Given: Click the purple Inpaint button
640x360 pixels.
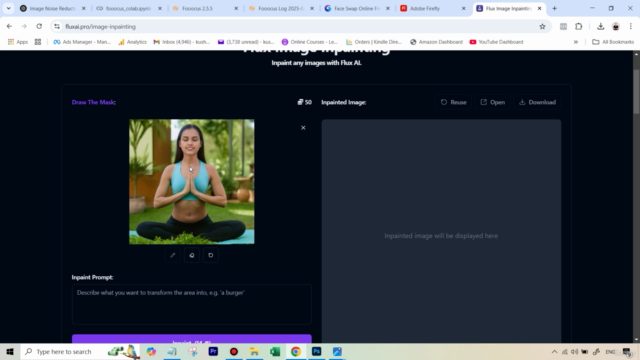Looking at the screenshot, I should pos(191,339).
